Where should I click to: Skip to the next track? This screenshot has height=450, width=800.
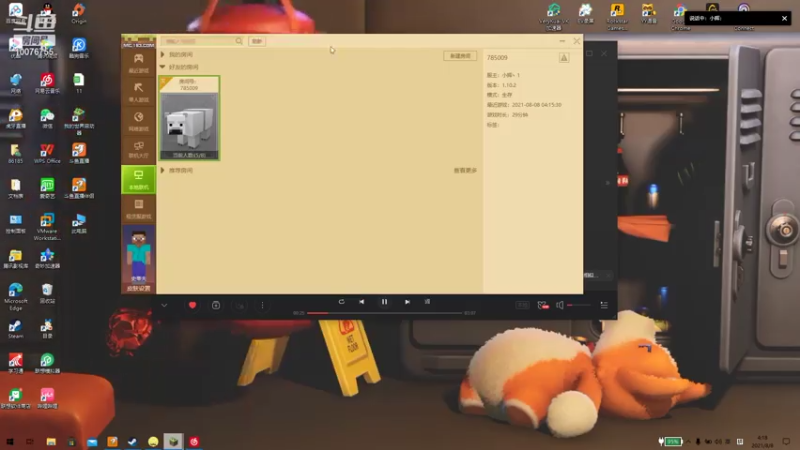click(407, 302)
